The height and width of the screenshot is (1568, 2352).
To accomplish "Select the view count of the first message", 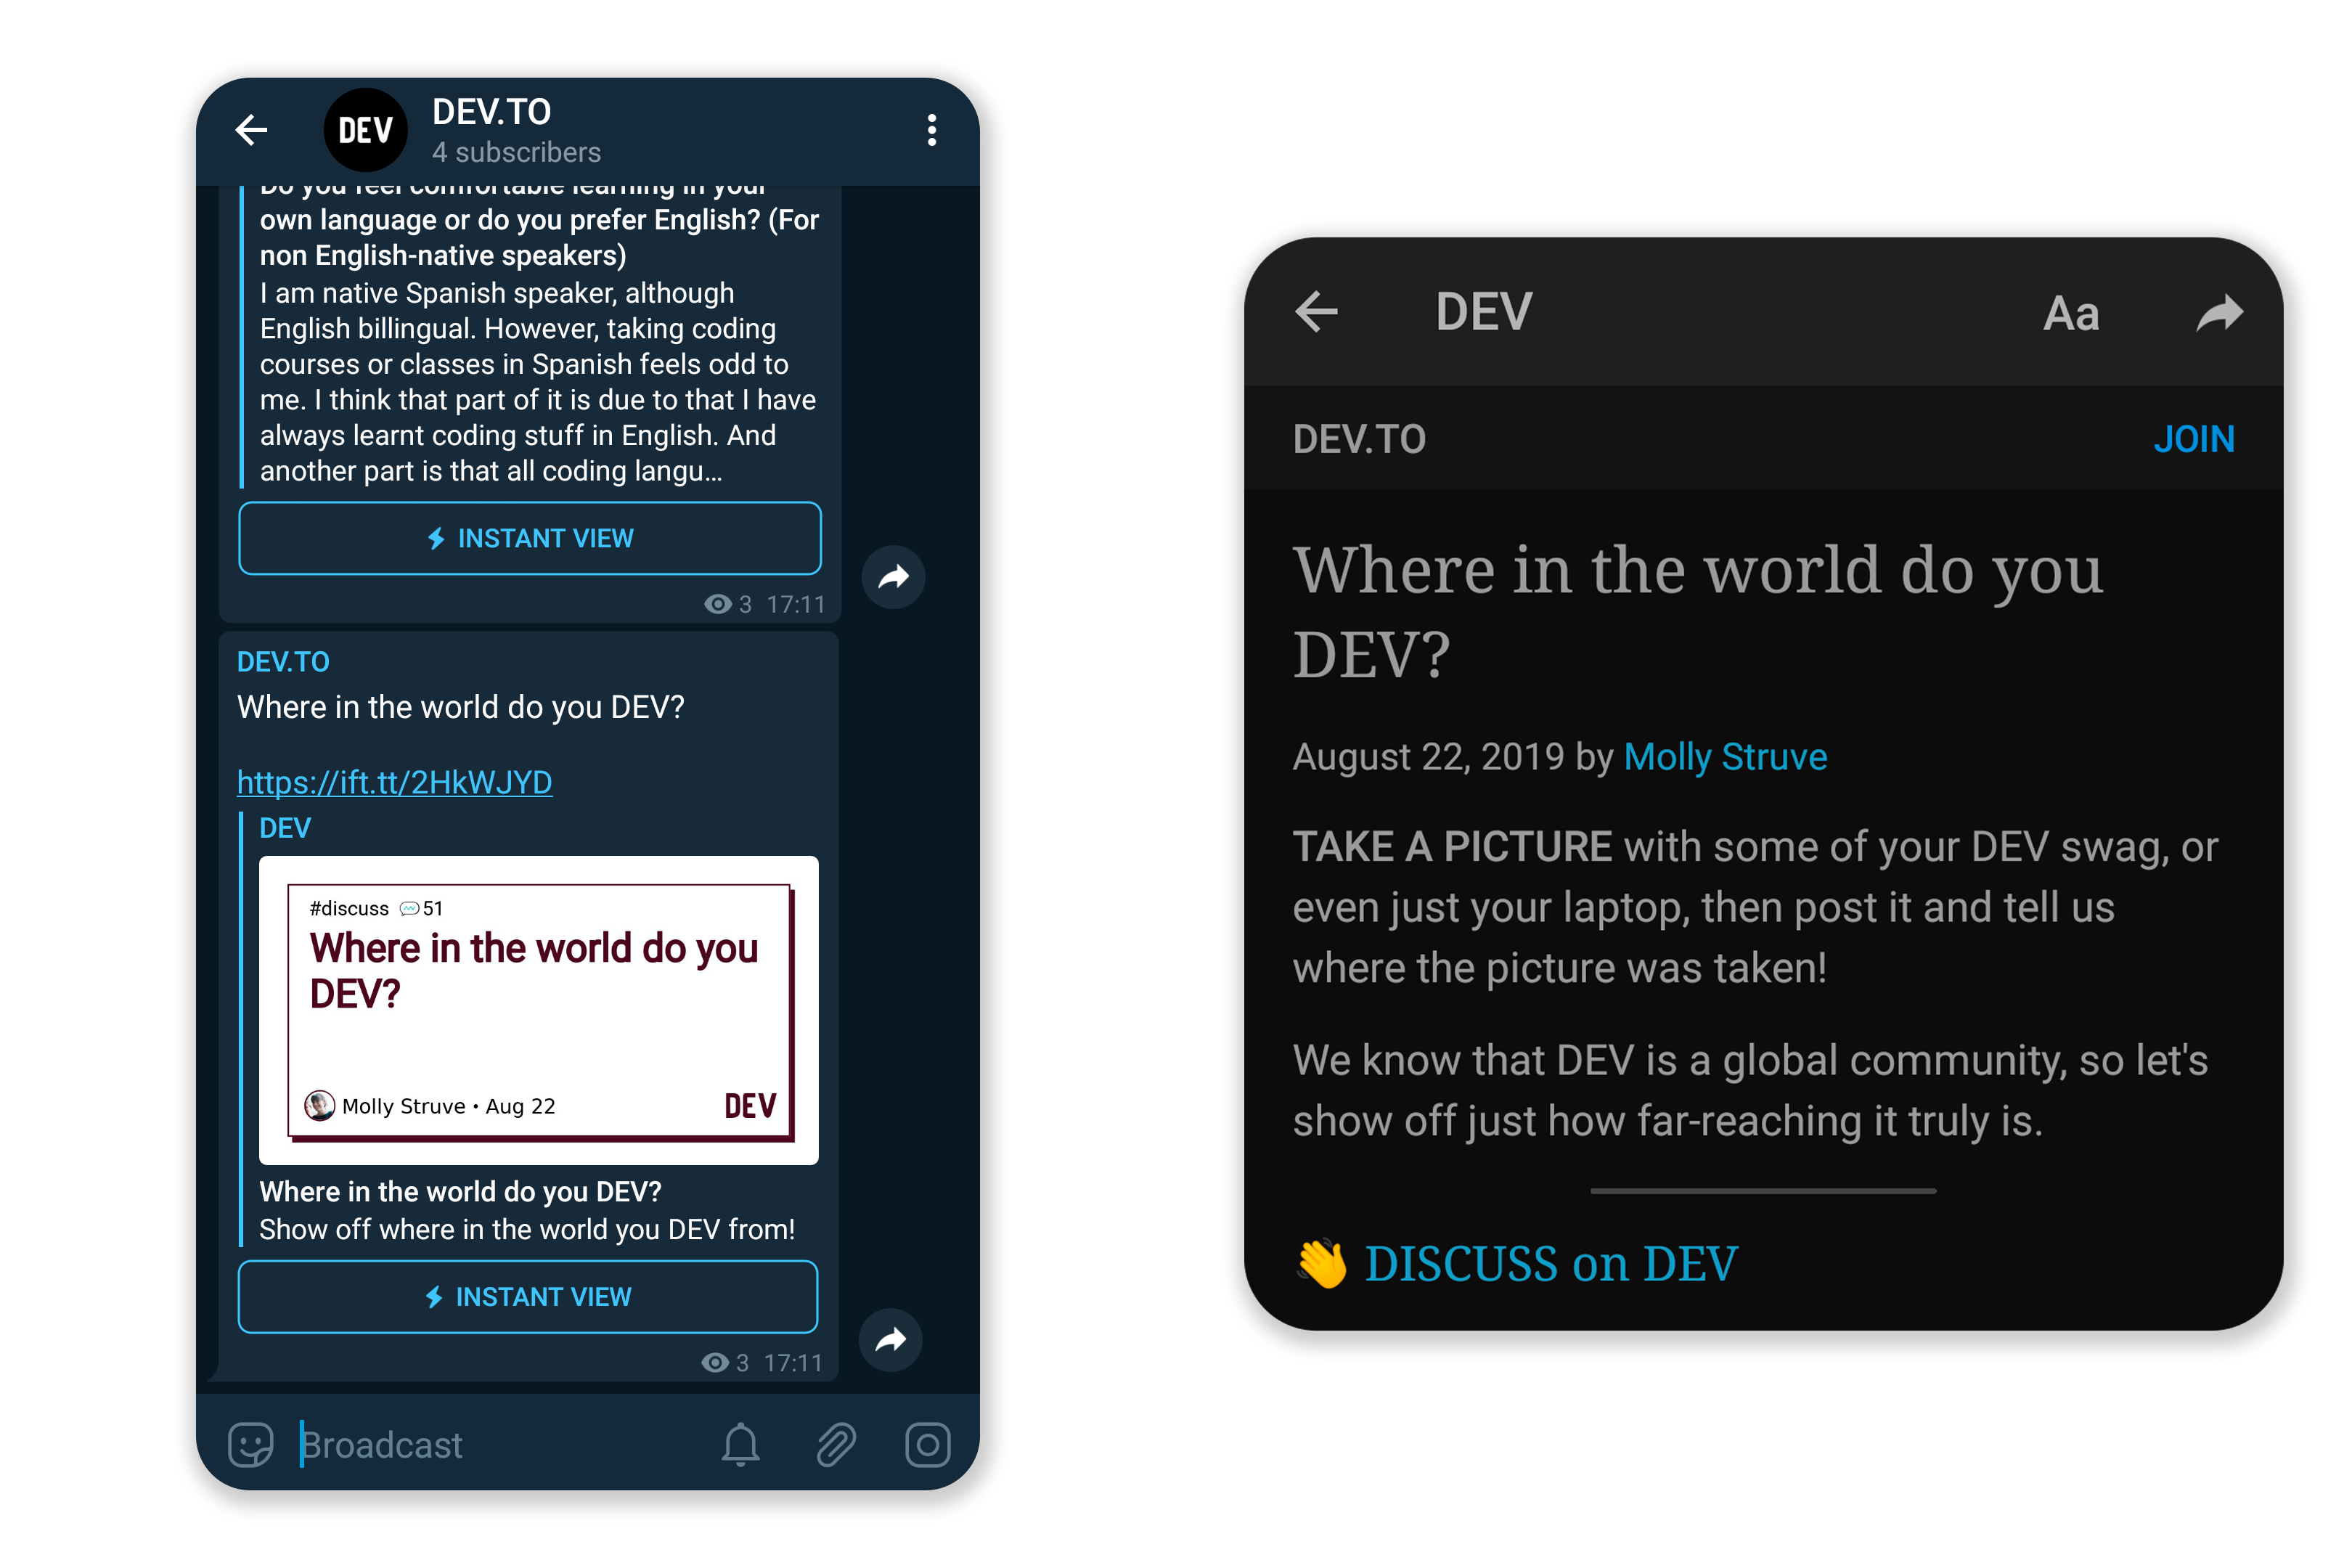I will [728, 604].
